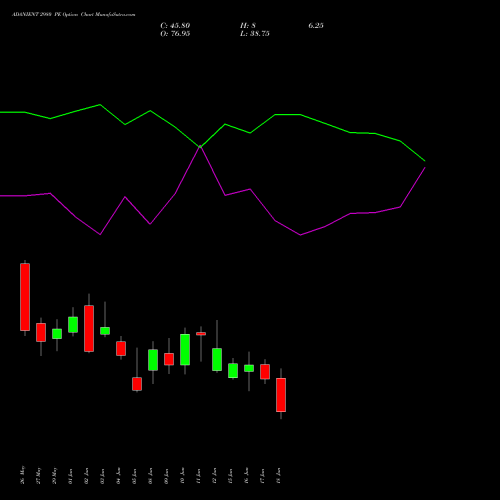Viewport: 500px width, 500px height.
Task: Click the tall green 10 Jun candlestick
Action: [185, 350]
